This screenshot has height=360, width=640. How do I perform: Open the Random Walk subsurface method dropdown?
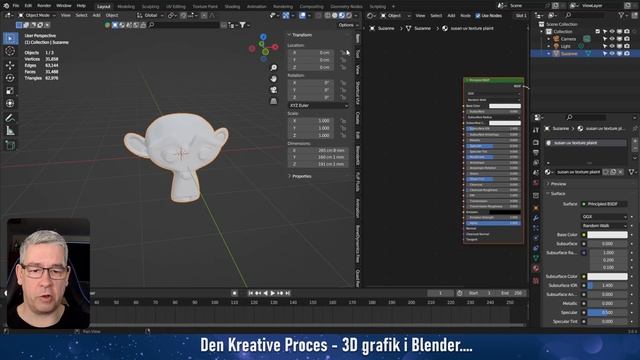click(x=604, y=226)
